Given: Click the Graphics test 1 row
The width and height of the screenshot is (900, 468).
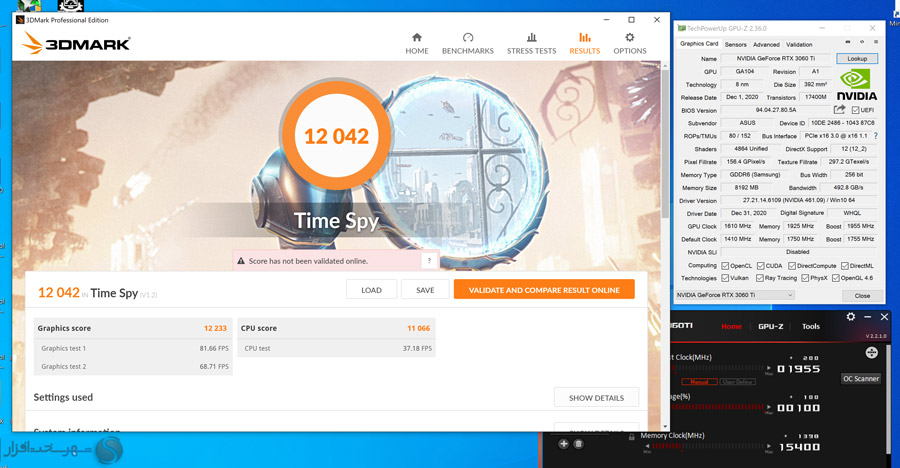Looking at the screenshot, I should [133, 348].
